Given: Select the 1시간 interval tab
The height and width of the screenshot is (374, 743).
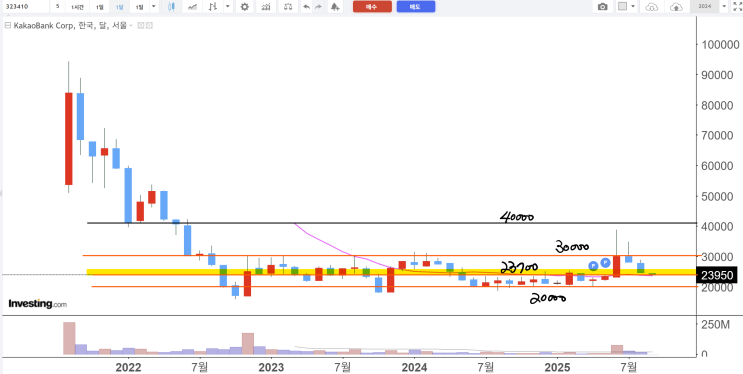Looking at the screenshot, I should click(77, 7).
